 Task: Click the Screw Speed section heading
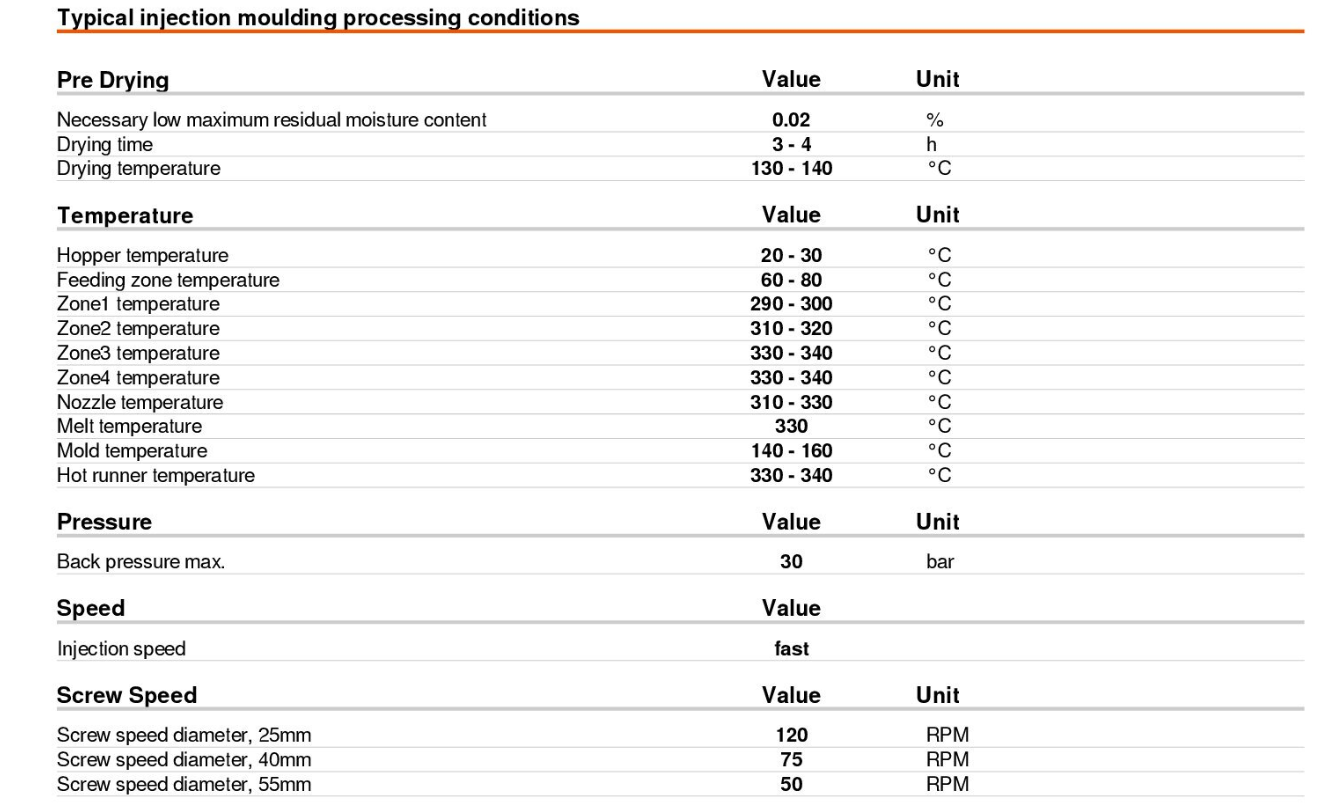(127, 695)
